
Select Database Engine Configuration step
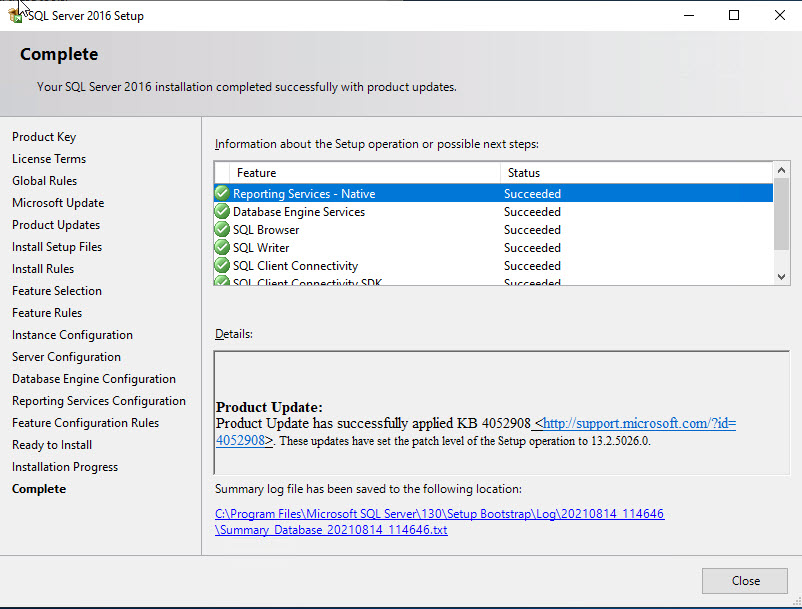(93, 378)
